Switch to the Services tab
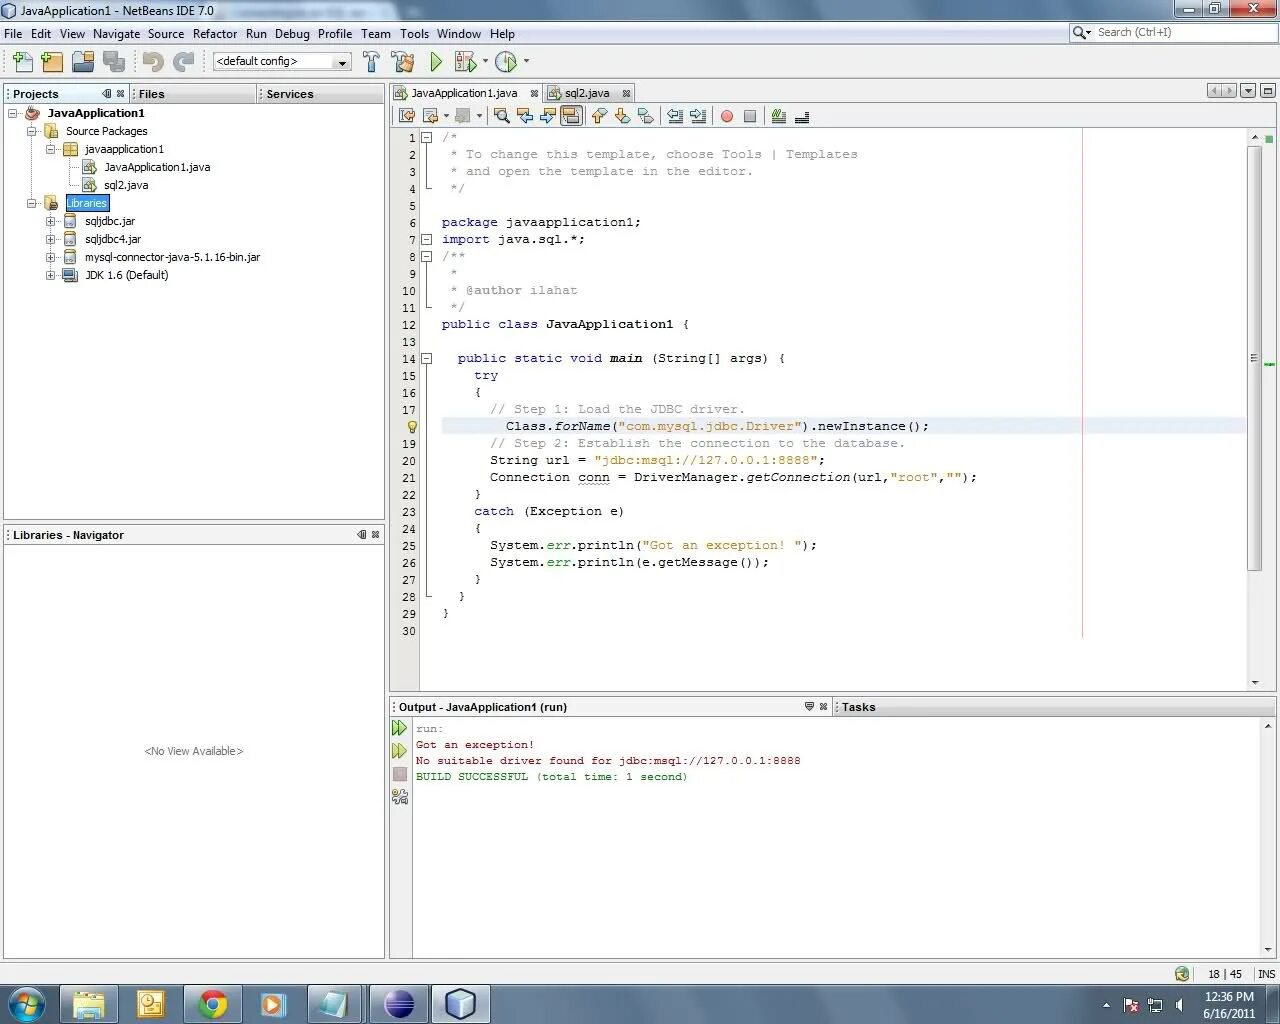This screenshot has width=1280, height=1024. click(x=290, y=94)
